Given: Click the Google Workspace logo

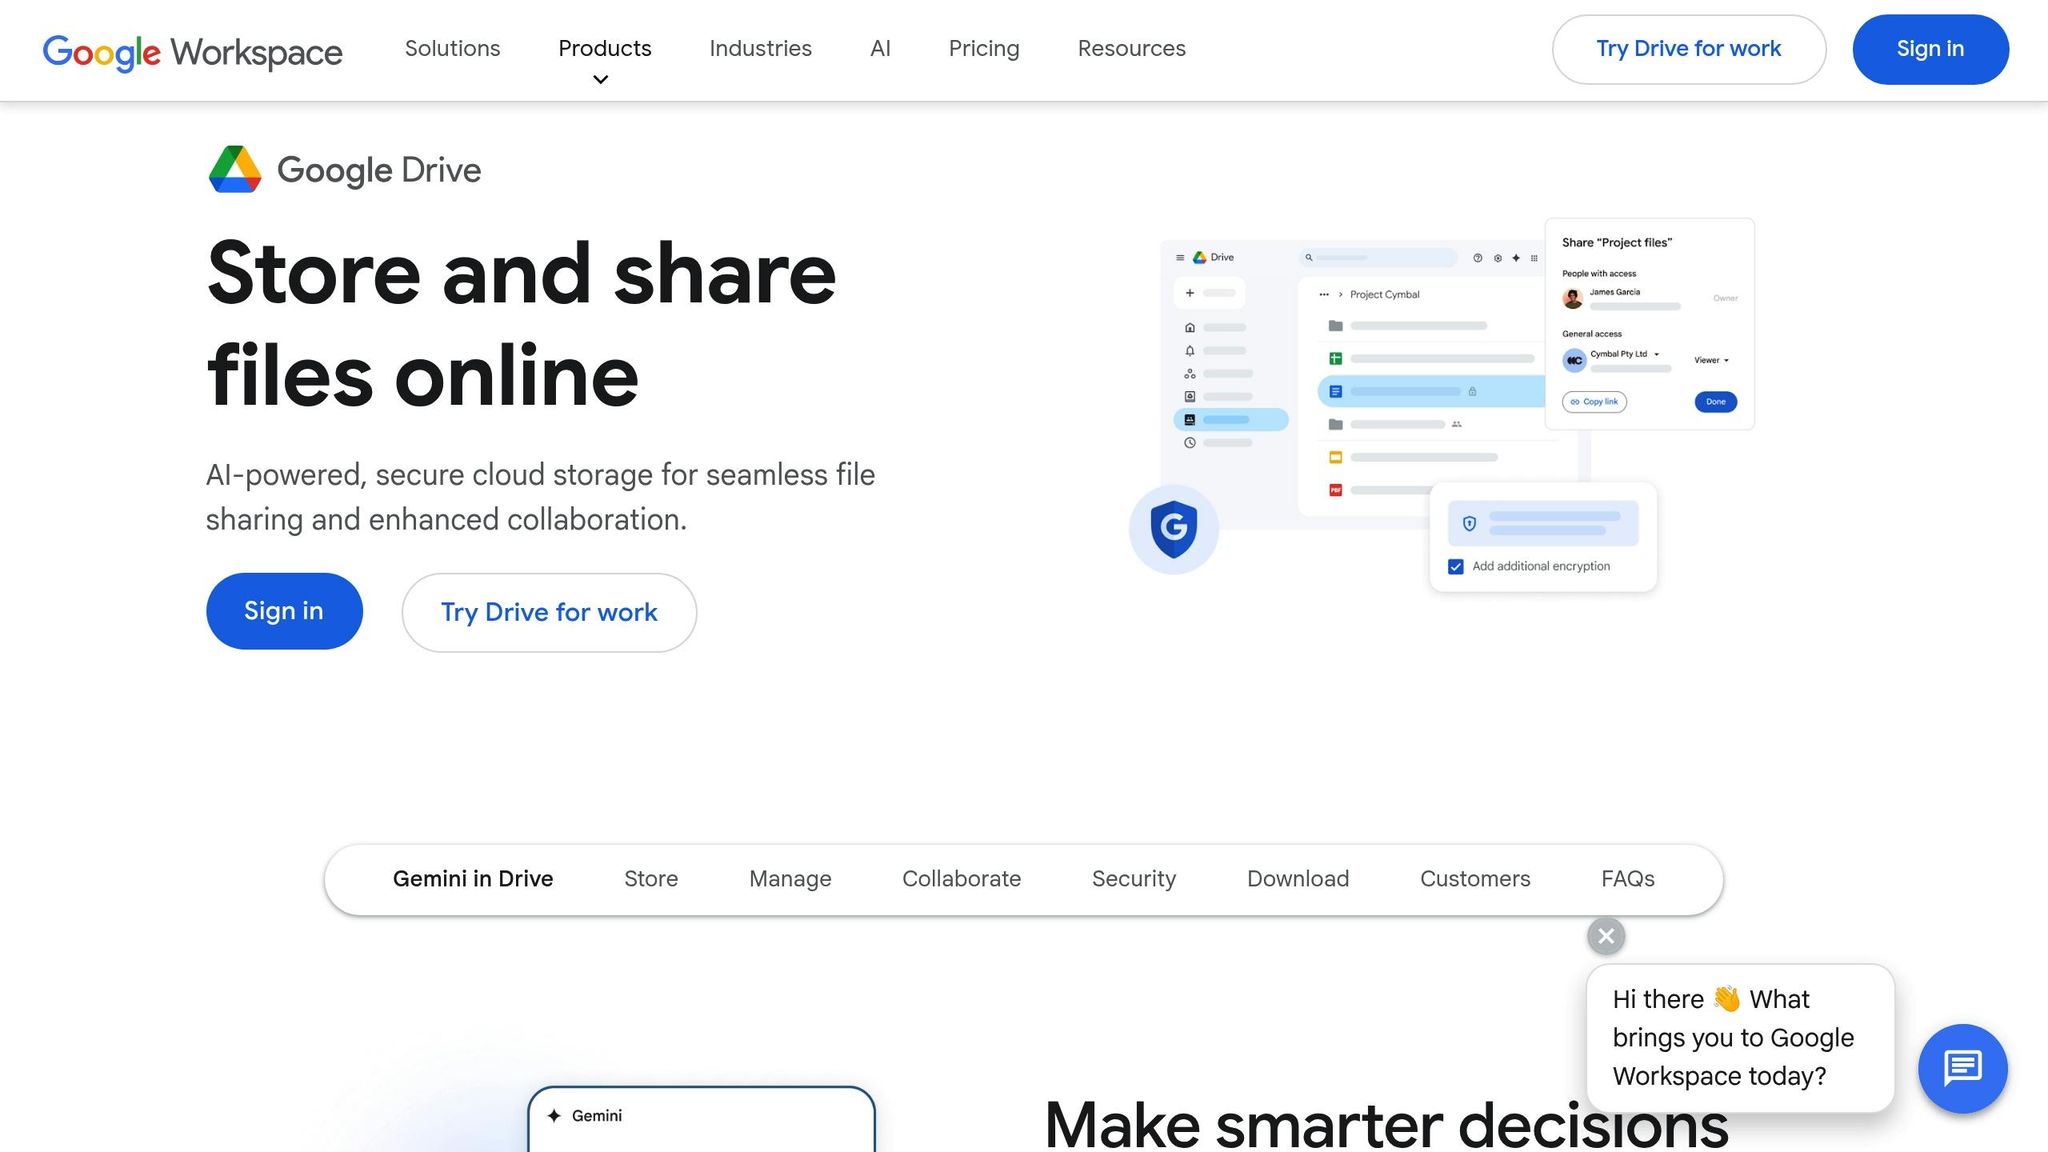Looking at the screenshot, I should [x=192, y=52].
